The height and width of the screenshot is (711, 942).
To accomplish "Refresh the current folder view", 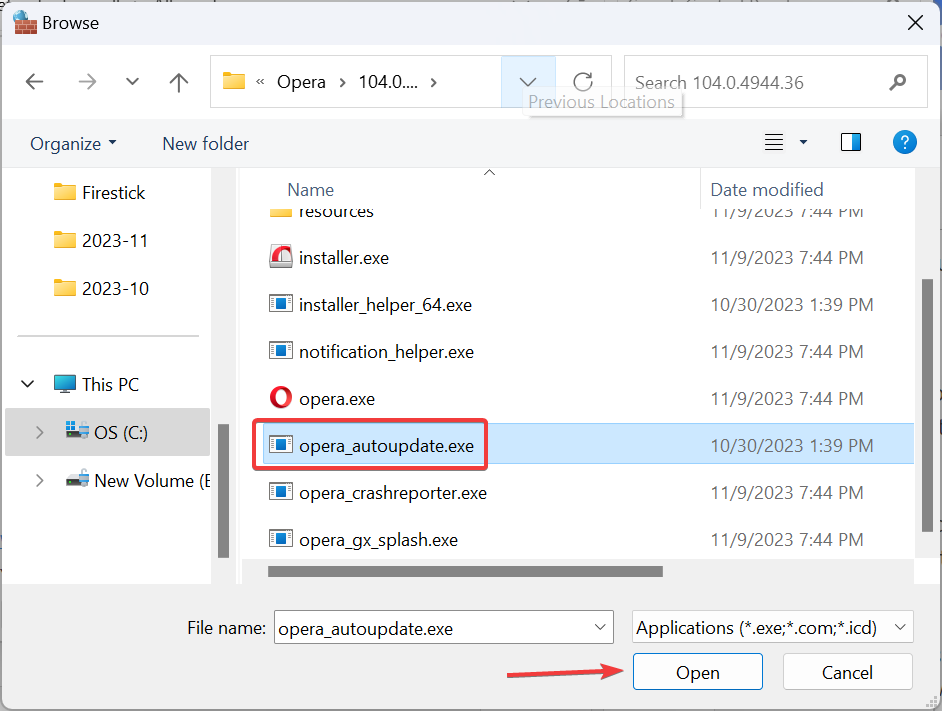I will click(x=583, y=82).
